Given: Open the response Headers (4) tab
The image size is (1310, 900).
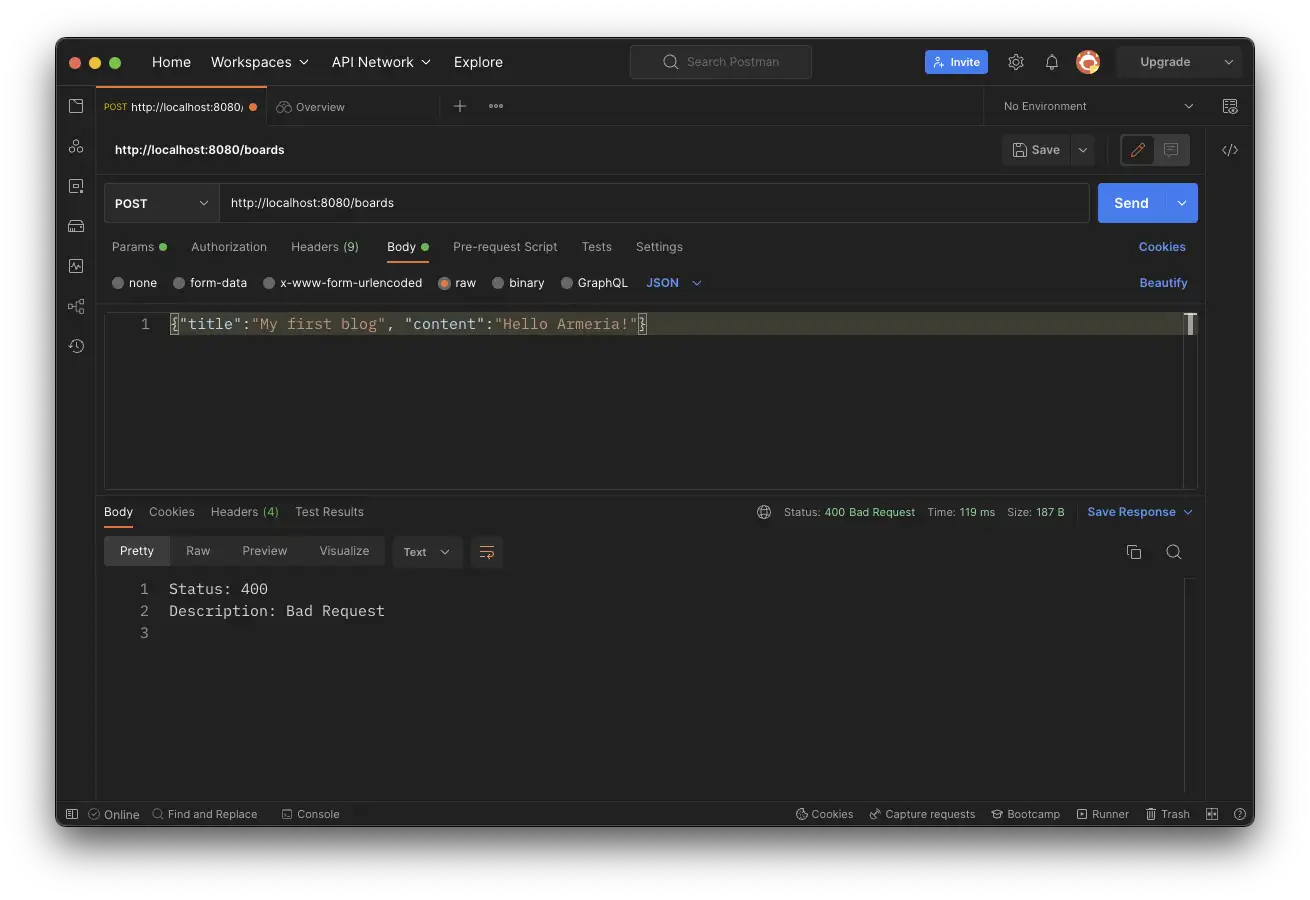Looking at the screenshot, I should click(x=244, y=512).
